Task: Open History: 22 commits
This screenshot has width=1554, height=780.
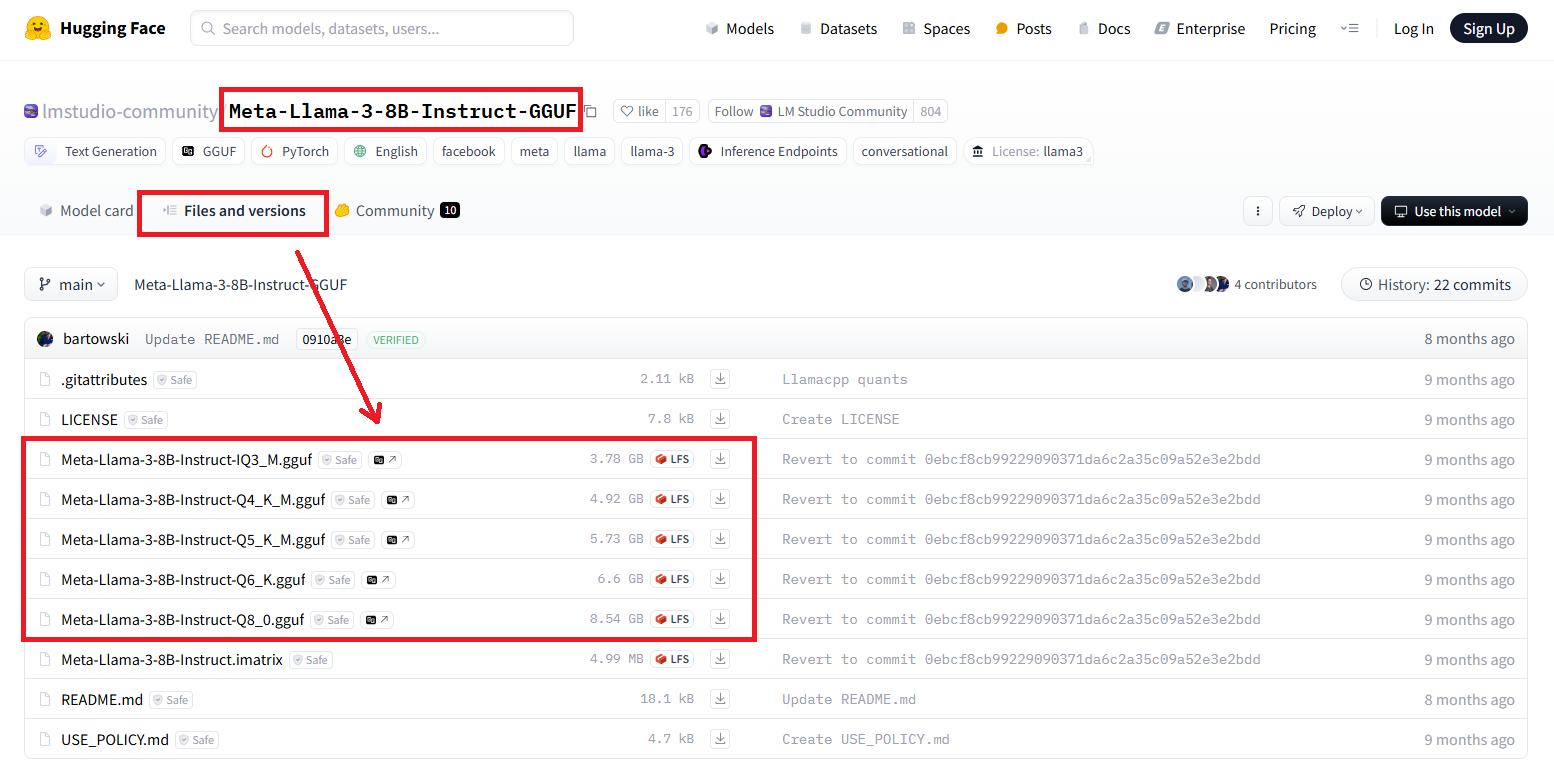Action: pyautogui.click(x=1434, y=284)
